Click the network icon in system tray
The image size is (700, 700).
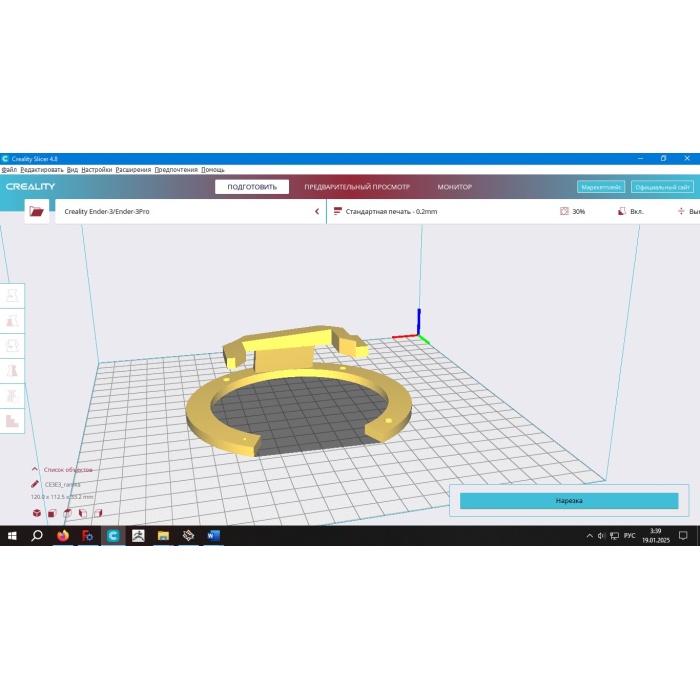tap(614, 535)
